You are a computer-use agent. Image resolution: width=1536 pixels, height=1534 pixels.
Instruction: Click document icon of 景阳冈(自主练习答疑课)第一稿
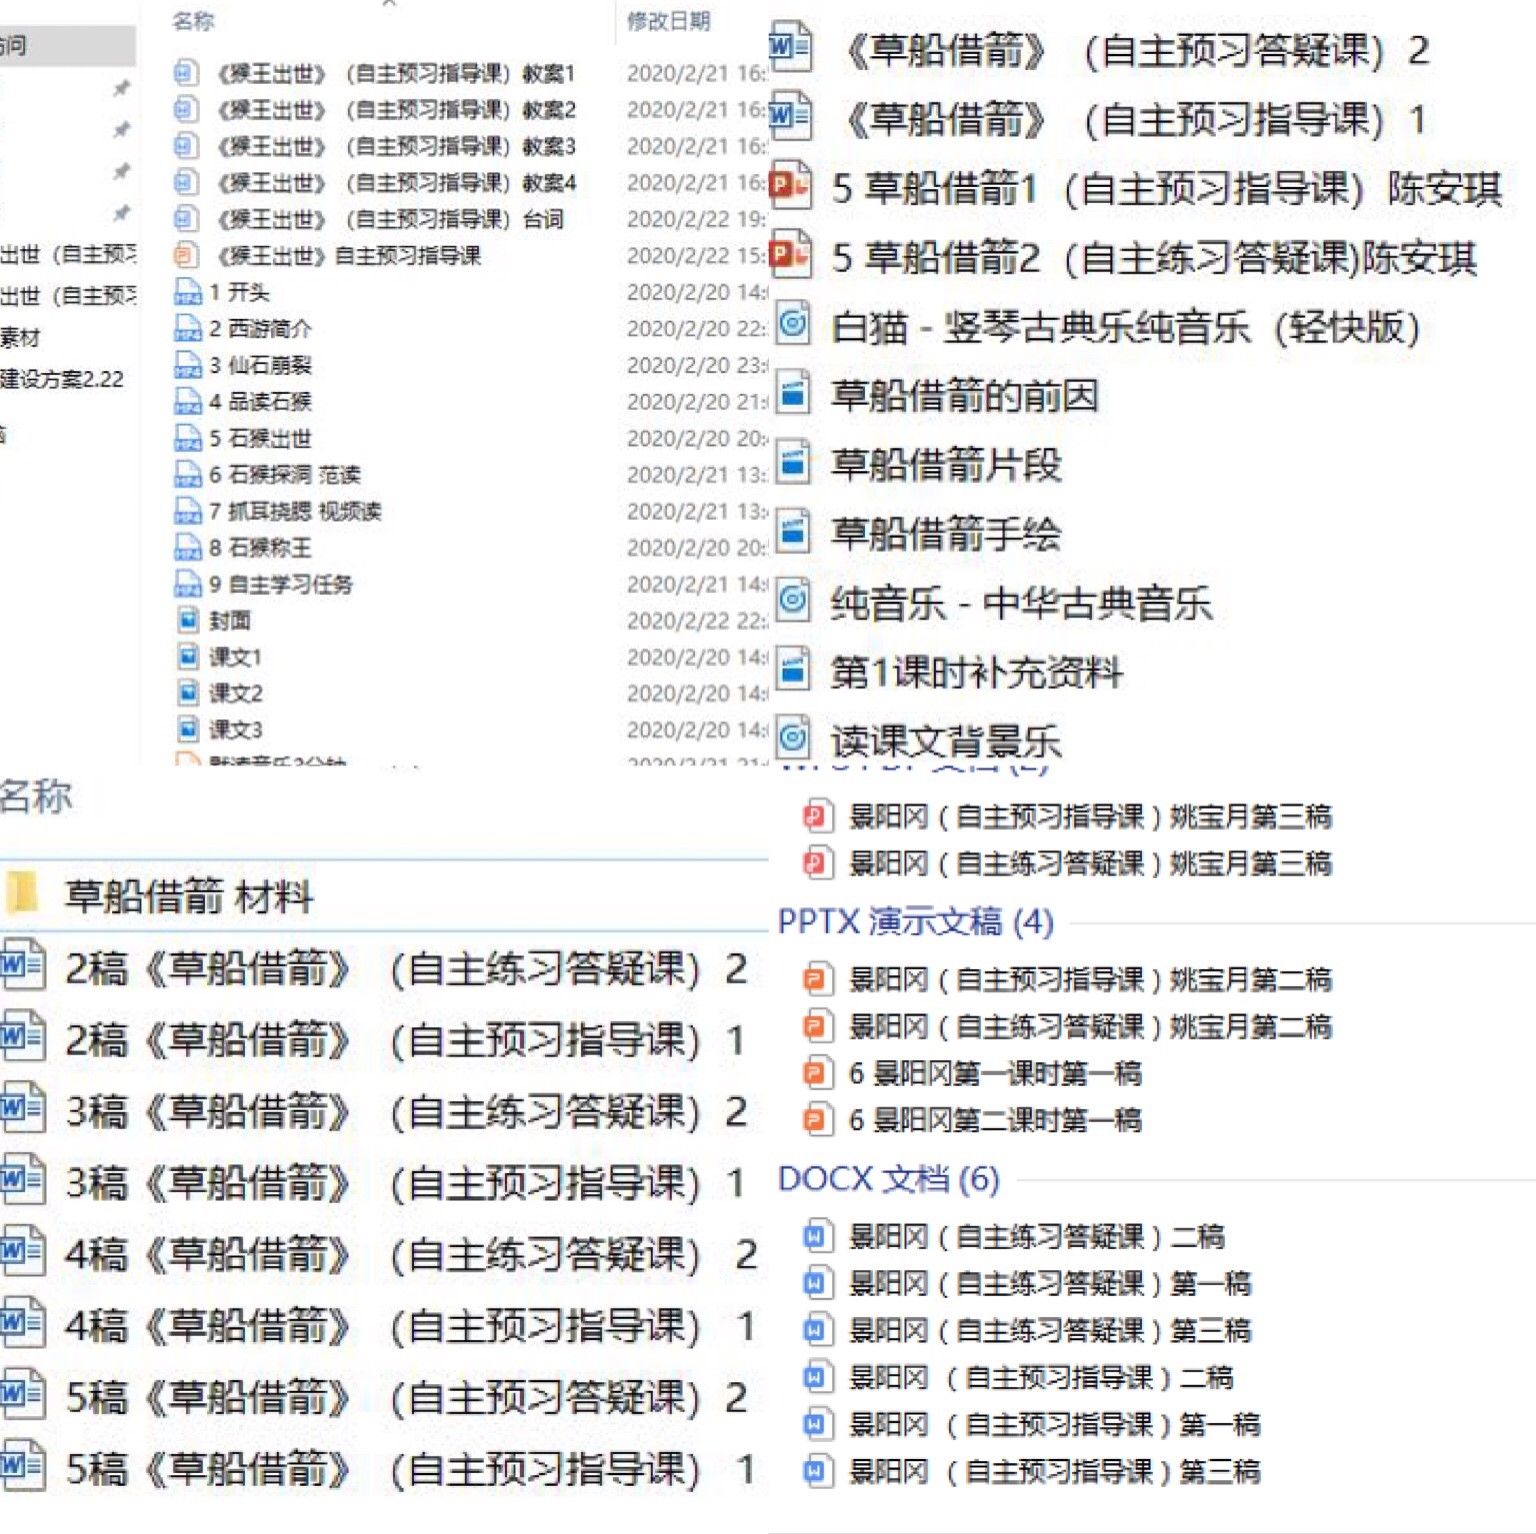pyautogui.click(x=816, y=1282)
